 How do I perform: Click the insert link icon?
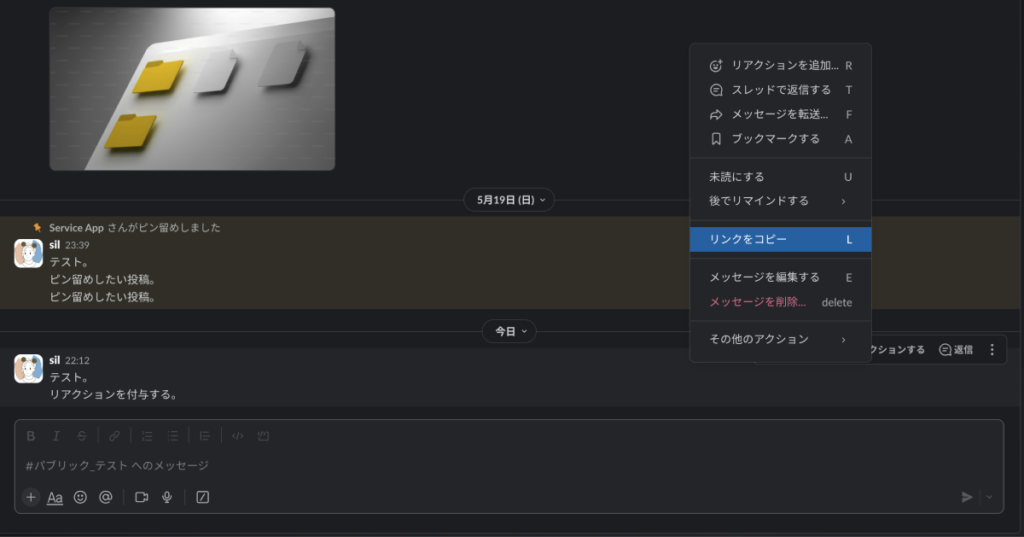[114, 436]
